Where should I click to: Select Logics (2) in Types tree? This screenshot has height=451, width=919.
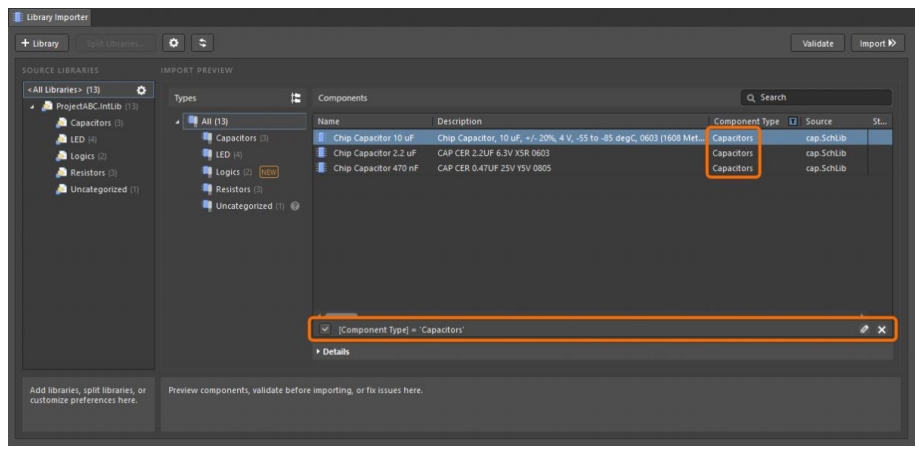point(233,172)
